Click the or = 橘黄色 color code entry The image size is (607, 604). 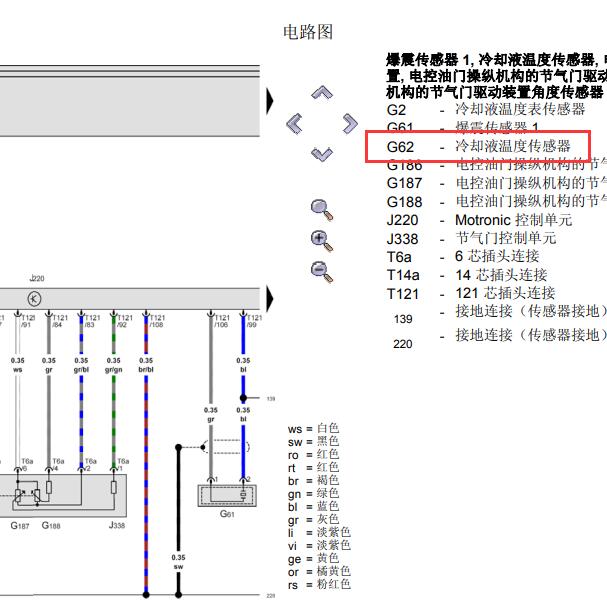click(x=319, y=571)
